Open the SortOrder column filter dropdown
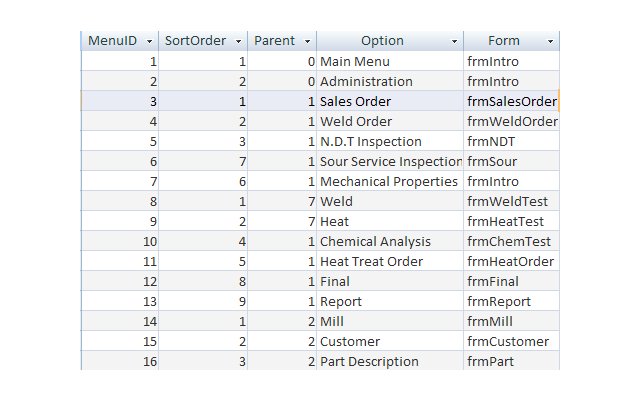The width and height of the screenshot is (640, 400). click(x=238, y=42)
